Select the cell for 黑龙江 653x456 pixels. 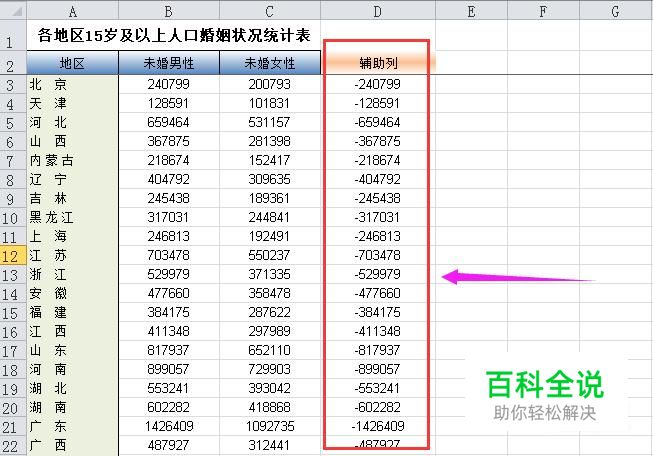tap(72, 218)
